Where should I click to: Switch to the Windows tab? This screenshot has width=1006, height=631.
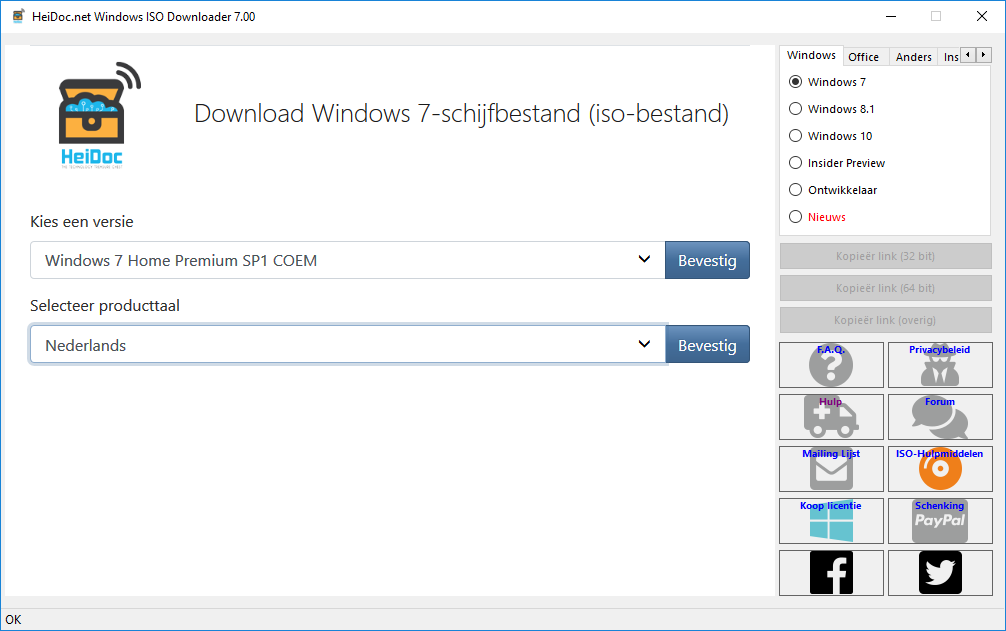coord(811,55)
